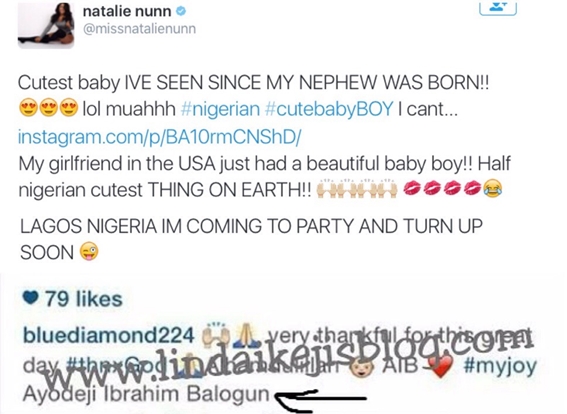Click natalie nunn's profile picture
This screenshot has width=567, height=414.
(46, 25)
